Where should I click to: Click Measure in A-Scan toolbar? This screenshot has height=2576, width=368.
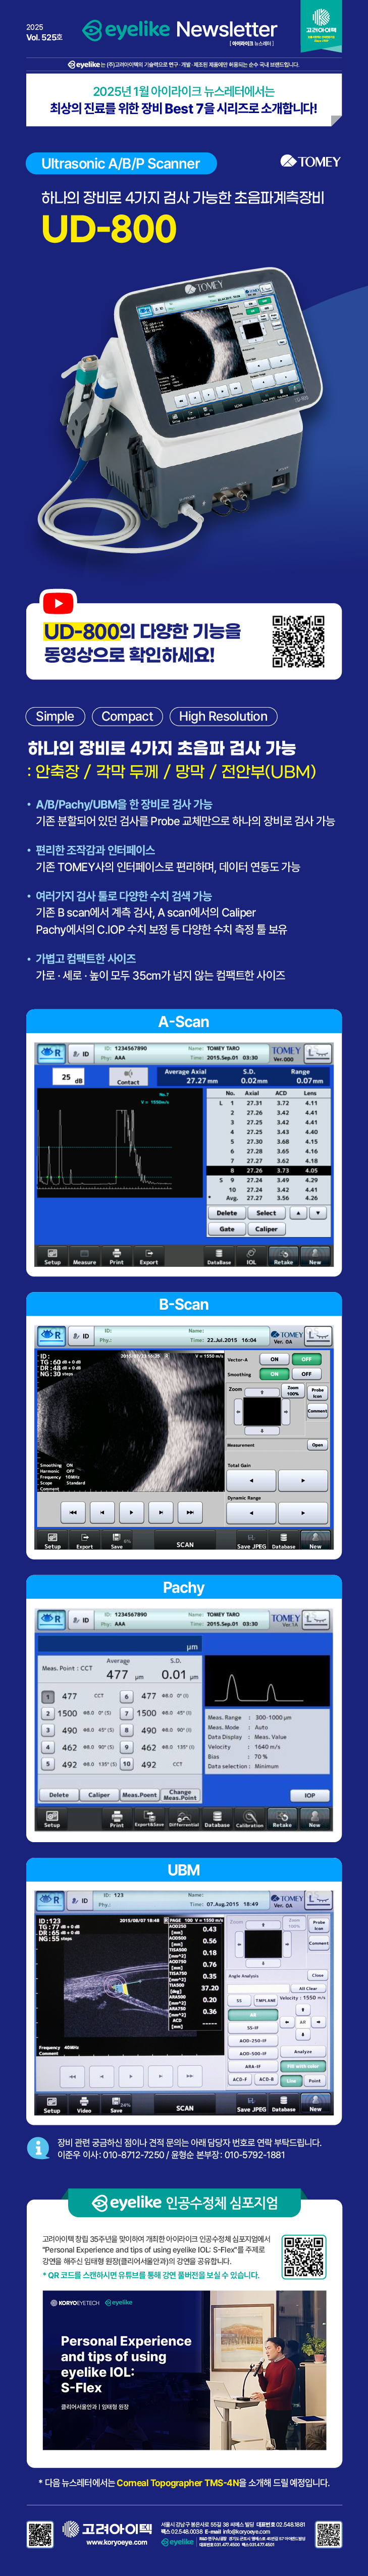click(84, 1256)
